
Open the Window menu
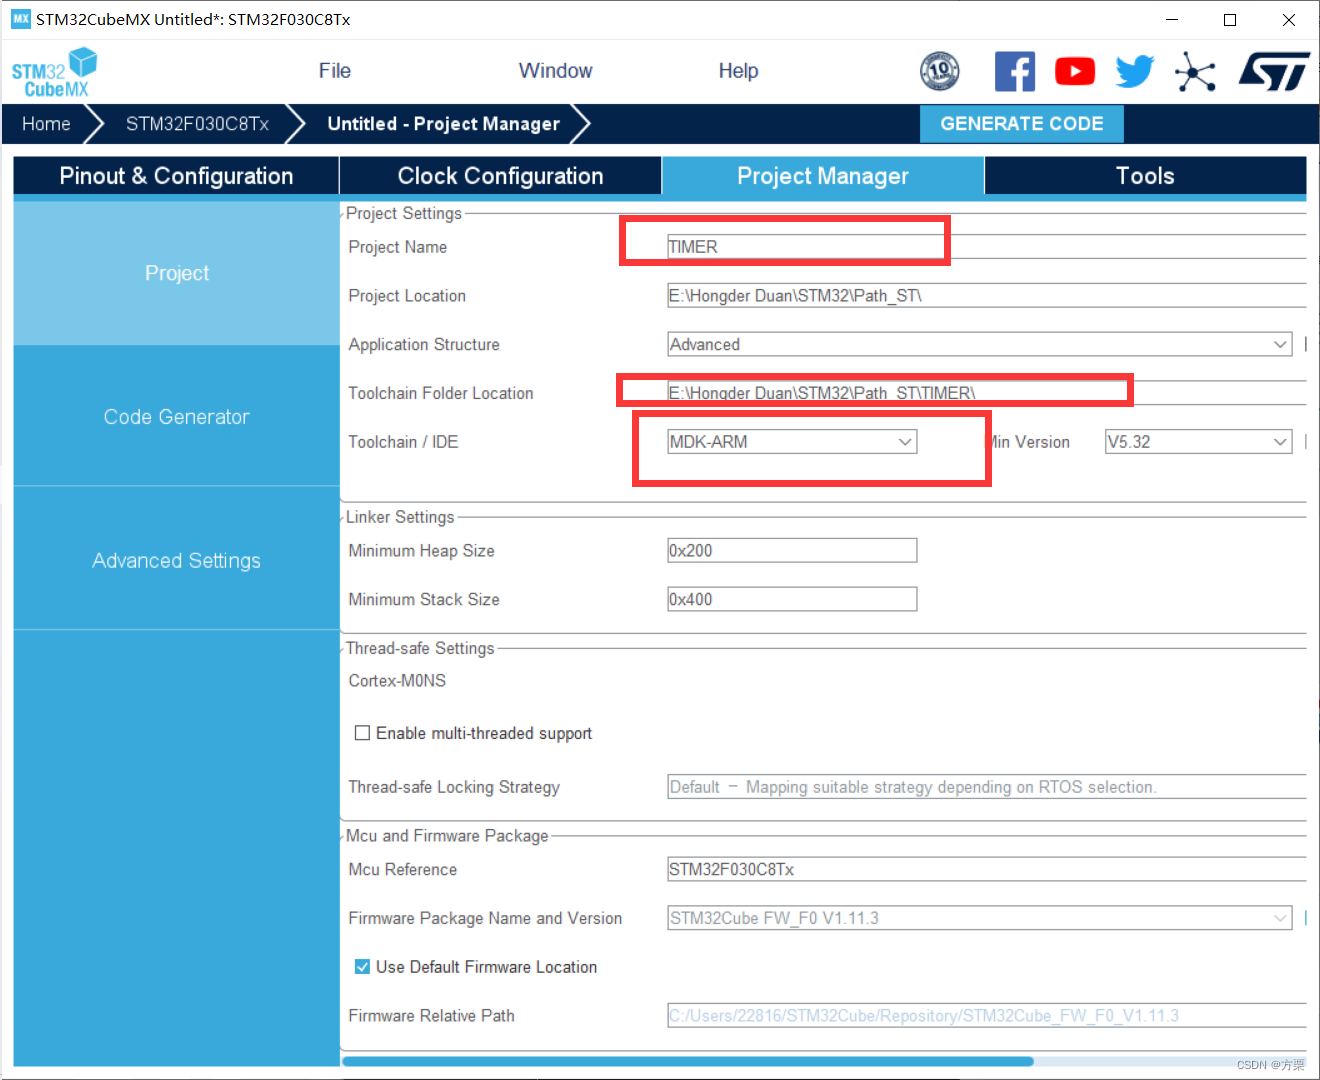[555, 71]
